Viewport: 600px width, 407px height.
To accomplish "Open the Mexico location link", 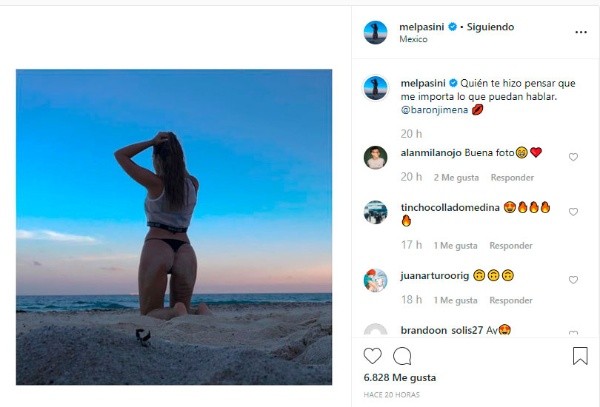I will (x=413, y=39).
